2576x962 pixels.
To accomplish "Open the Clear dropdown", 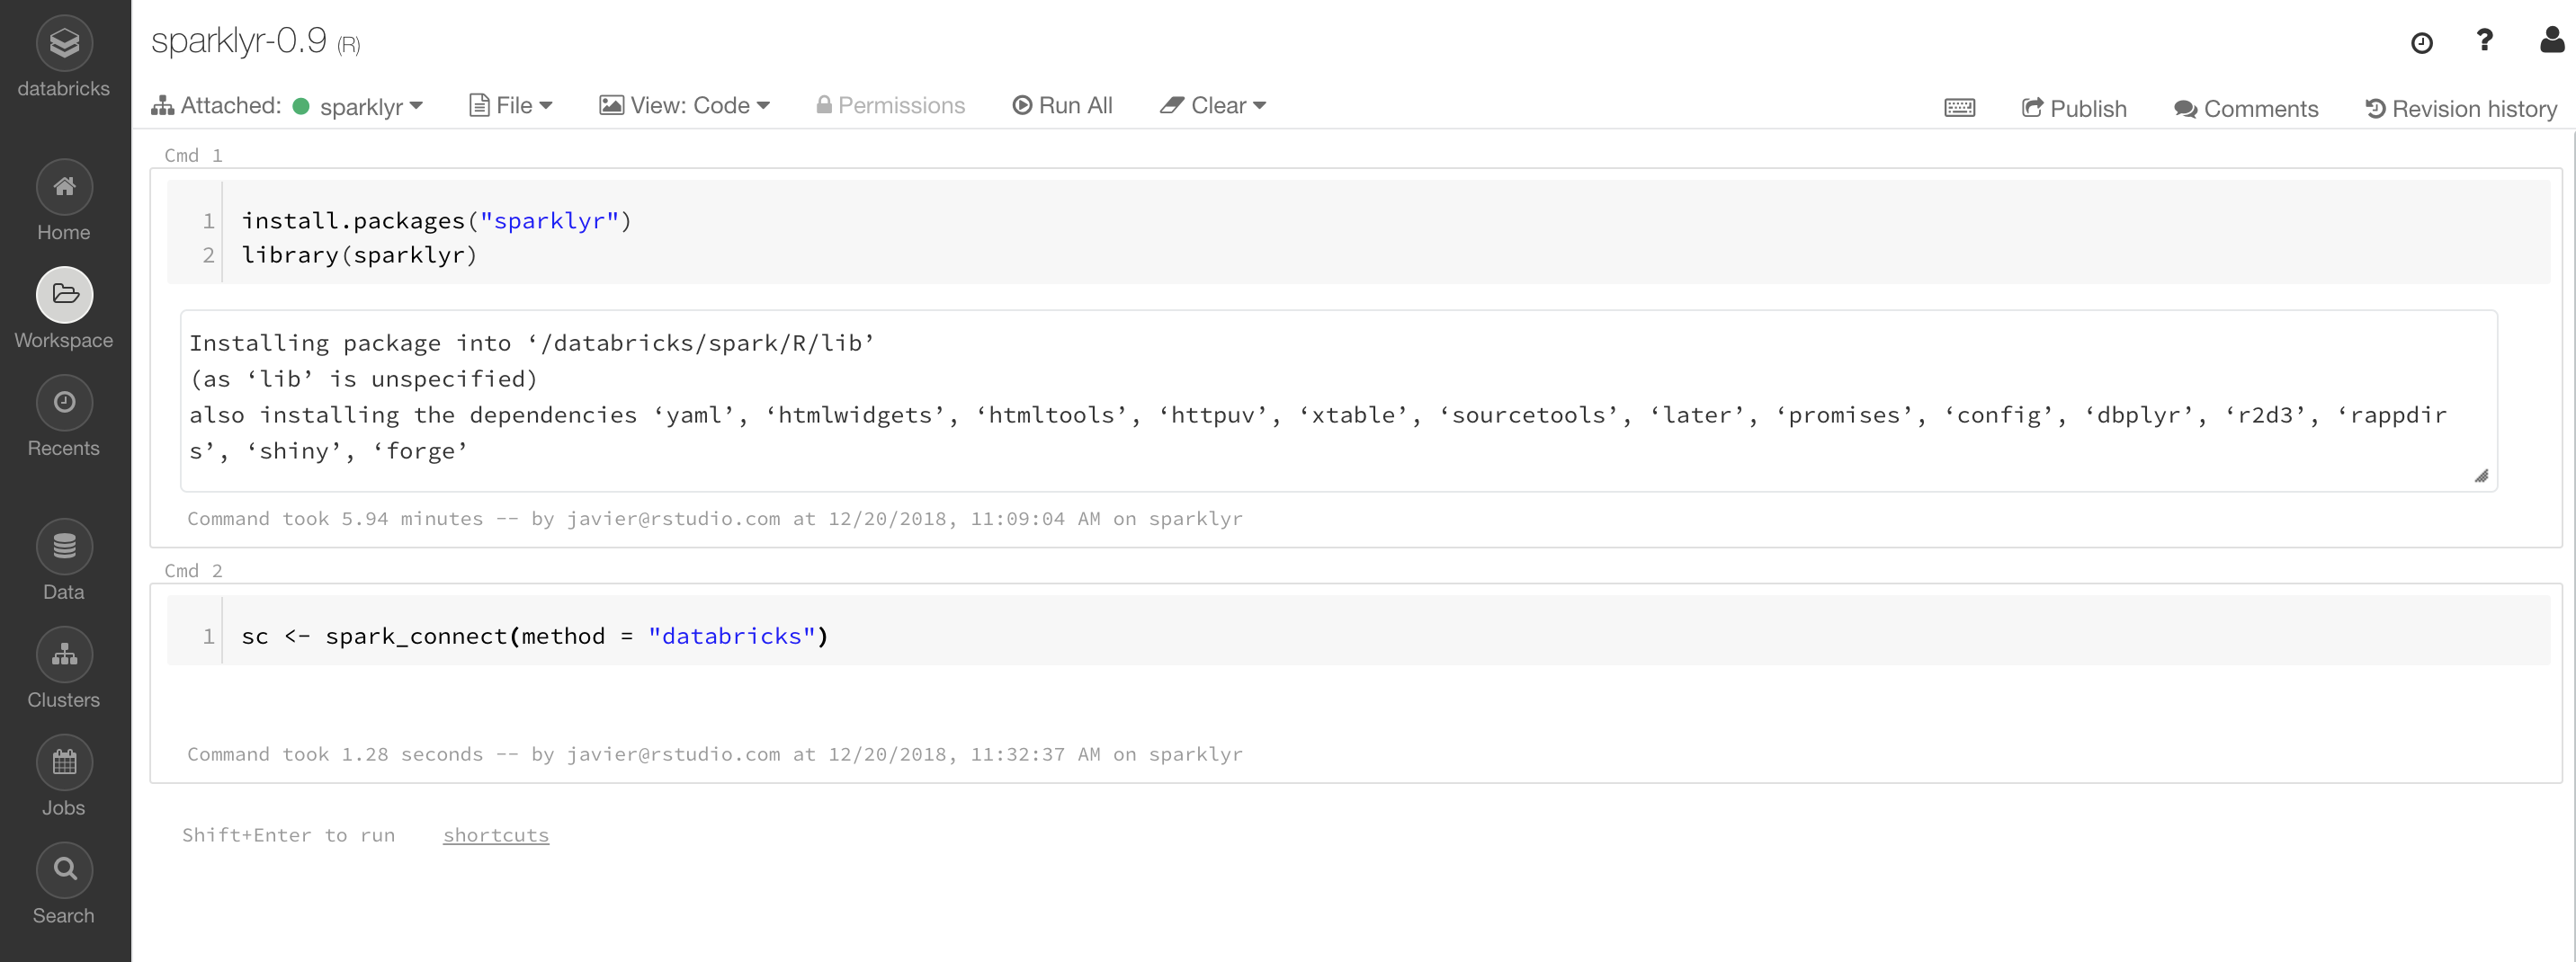I will point(1213,106).
